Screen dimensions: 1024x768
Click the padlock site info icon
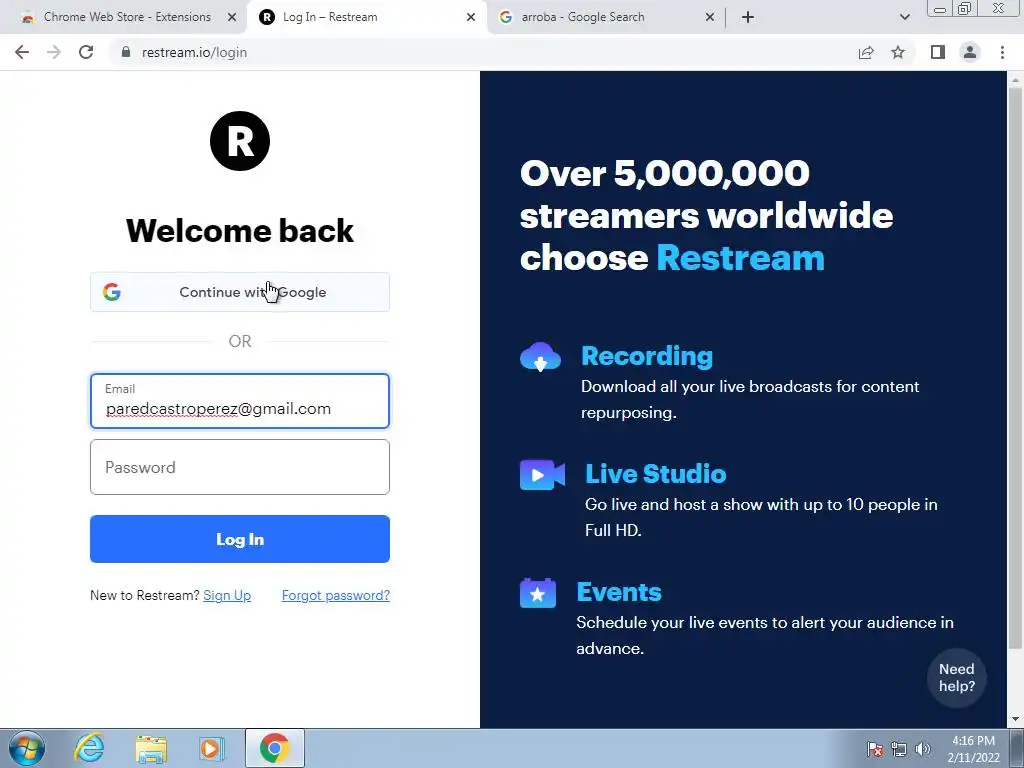(126, 52)
